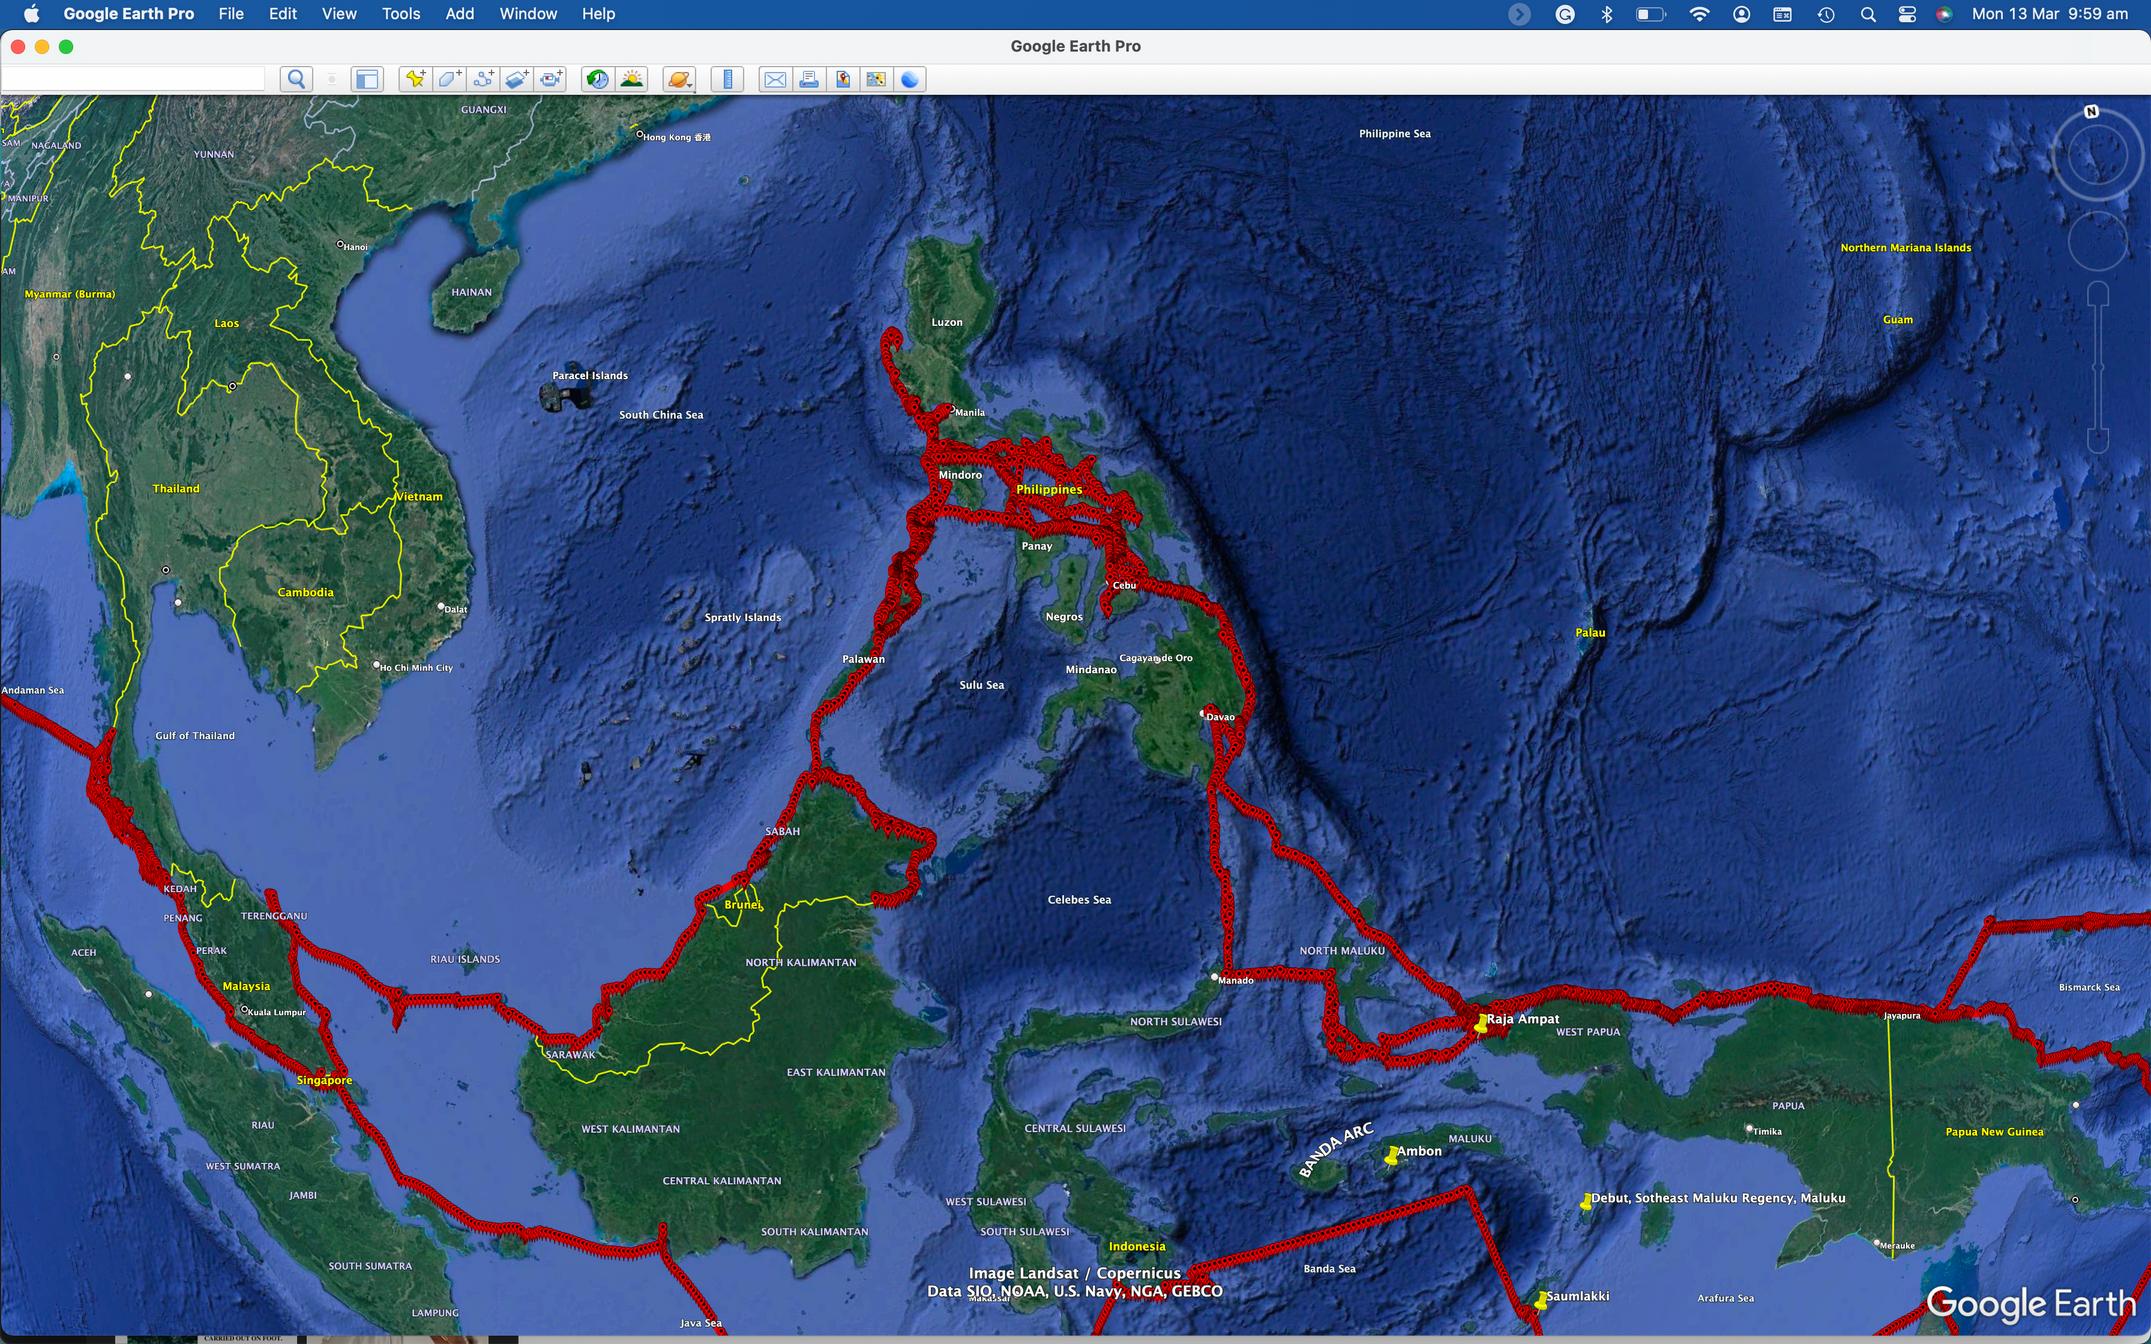Toggle the sidebar panel visibility
2151x1344 pixels.
(x=367, y=79)
